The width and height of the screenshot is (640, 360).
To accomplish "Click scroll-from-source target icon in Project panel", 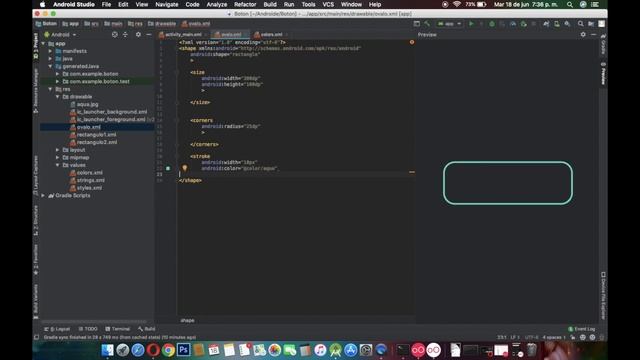I will (115, 35).
